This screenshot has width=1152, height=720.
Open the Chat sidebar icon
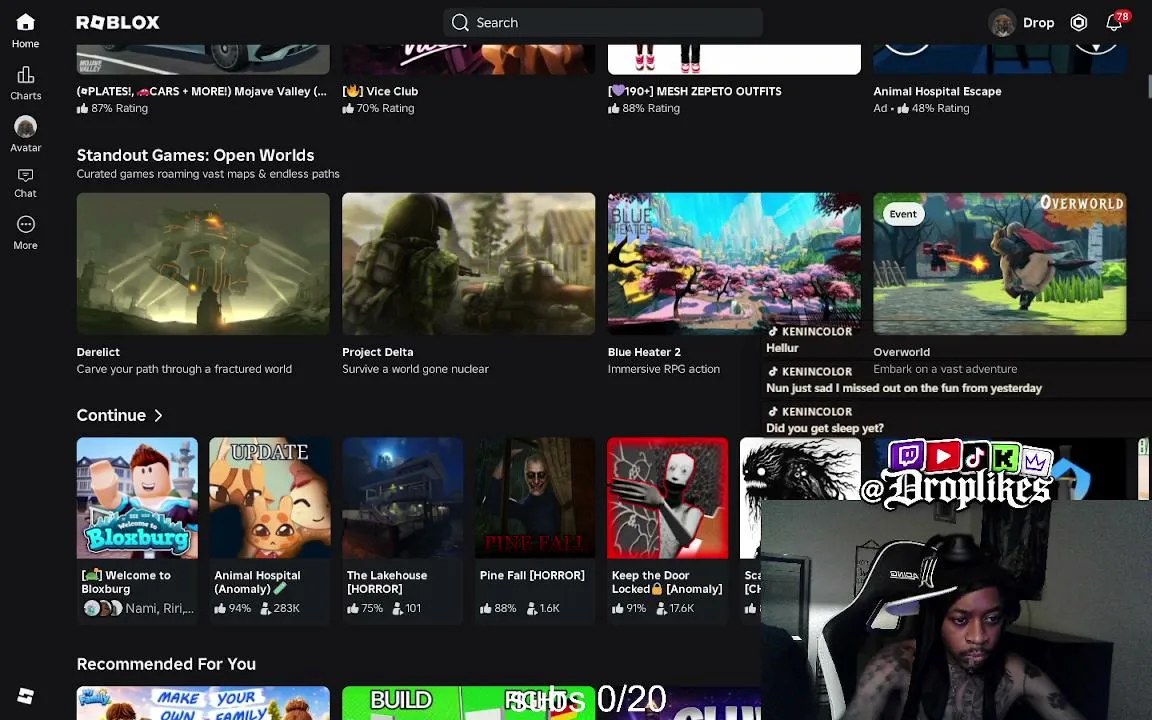(x=25, y=176)
